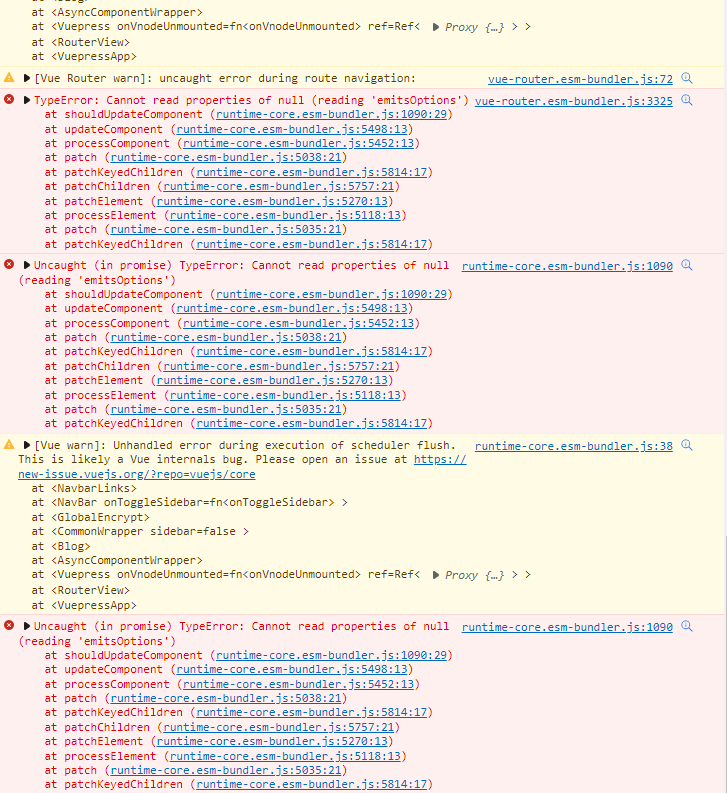727x793 pixels.
Task: Select the 'at <NavbarLinks>' trace line
Action: (x=84, y=489)
